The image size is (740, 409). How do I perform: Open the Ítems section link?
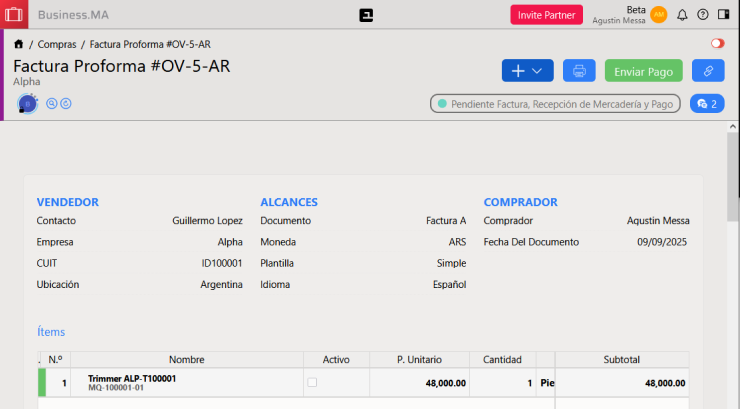(x=51, y=331)
